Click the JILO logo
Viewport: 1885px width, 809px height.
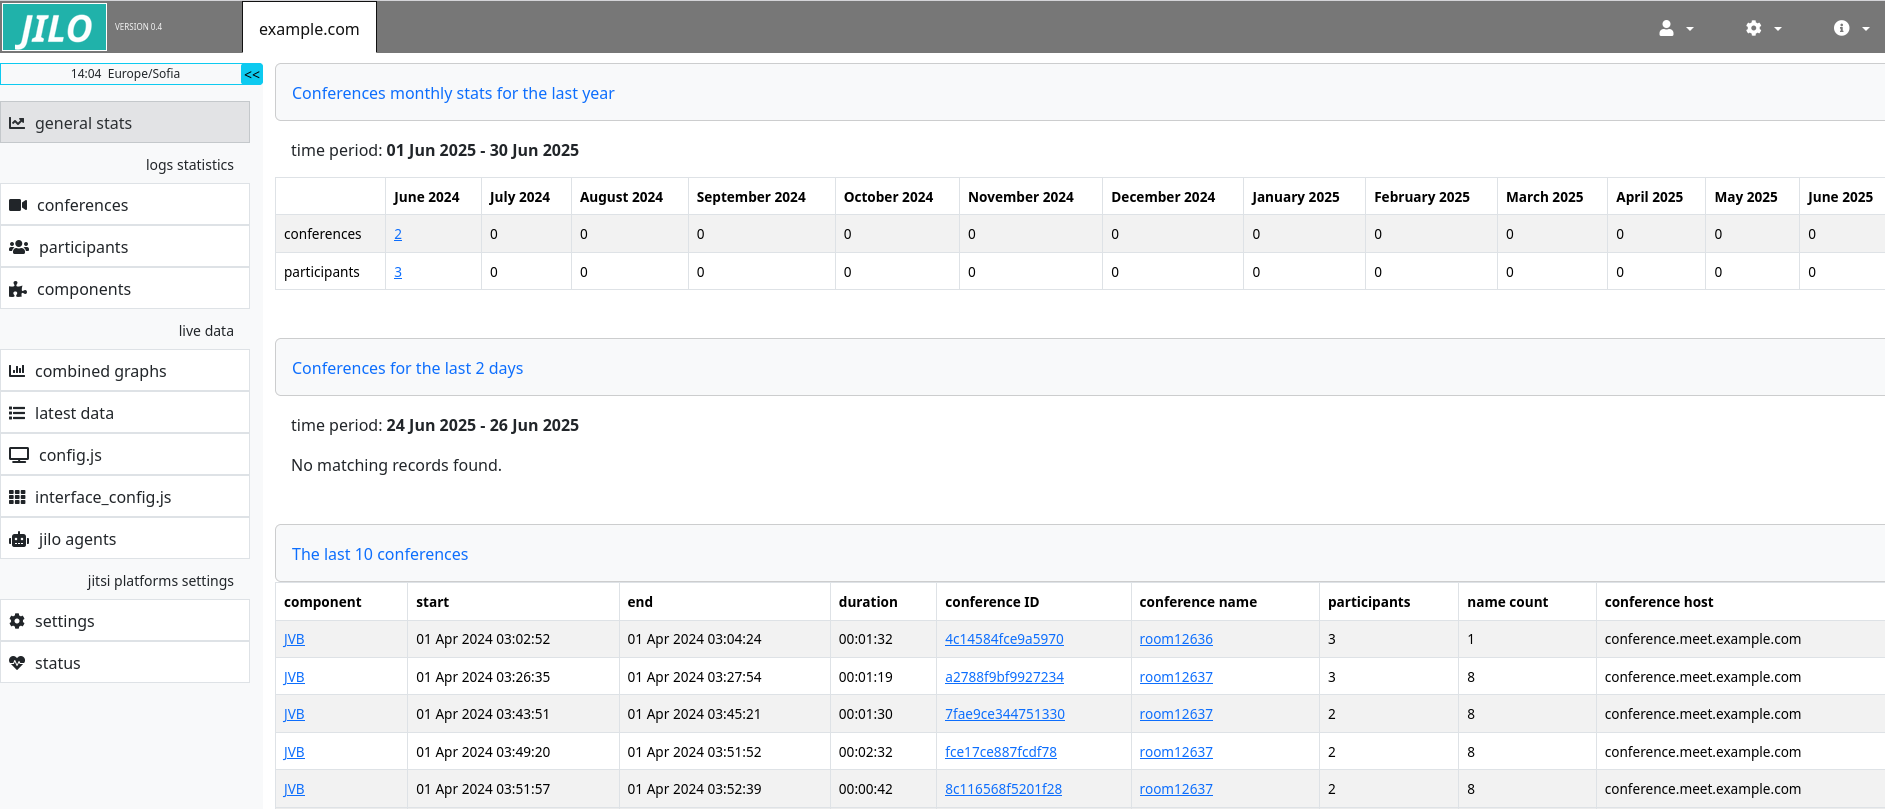point(55,27)
